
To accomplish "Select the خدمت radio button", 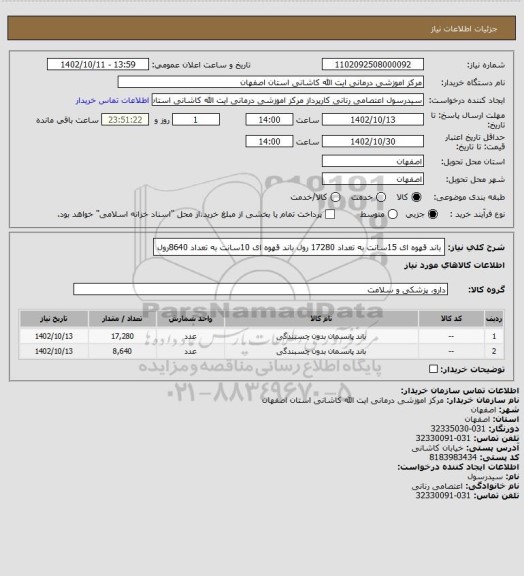I will point(381,197).
